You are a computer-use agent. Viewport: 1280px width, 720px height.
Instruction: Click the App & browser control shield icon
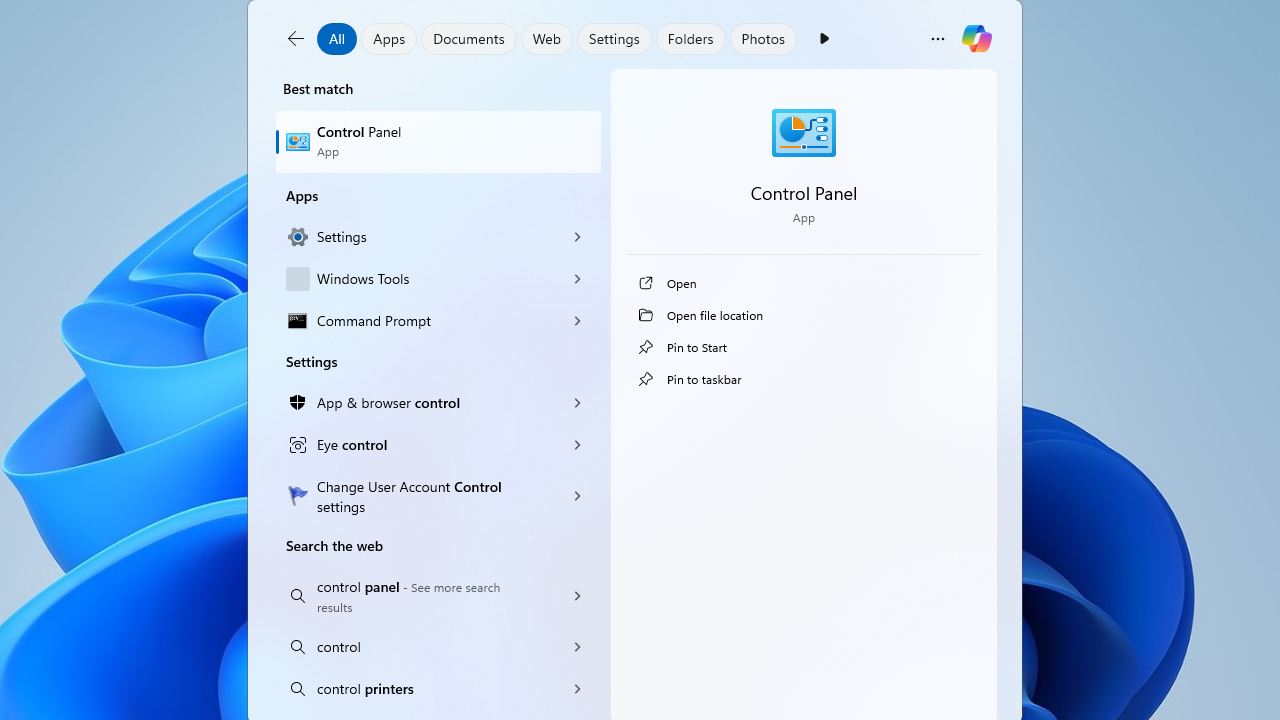(298, 403)
